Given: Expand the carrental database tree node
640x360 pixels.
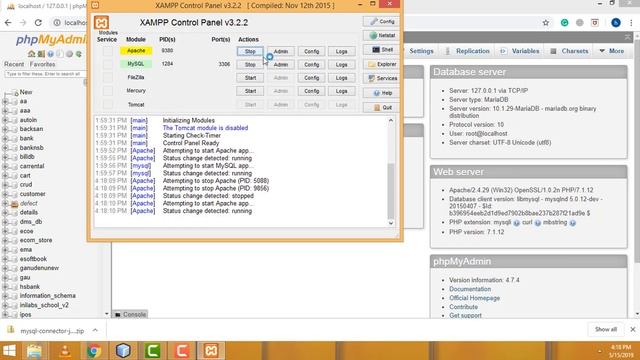Looking at the screenshot, I should point(5,166).
